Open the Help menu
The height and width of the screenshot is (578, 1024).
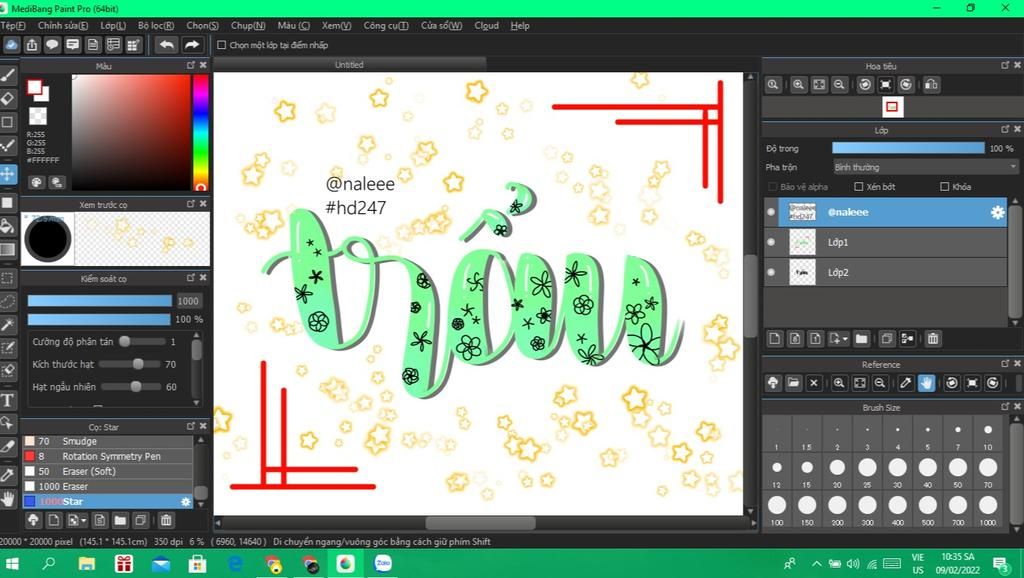[x=520, y=25]
